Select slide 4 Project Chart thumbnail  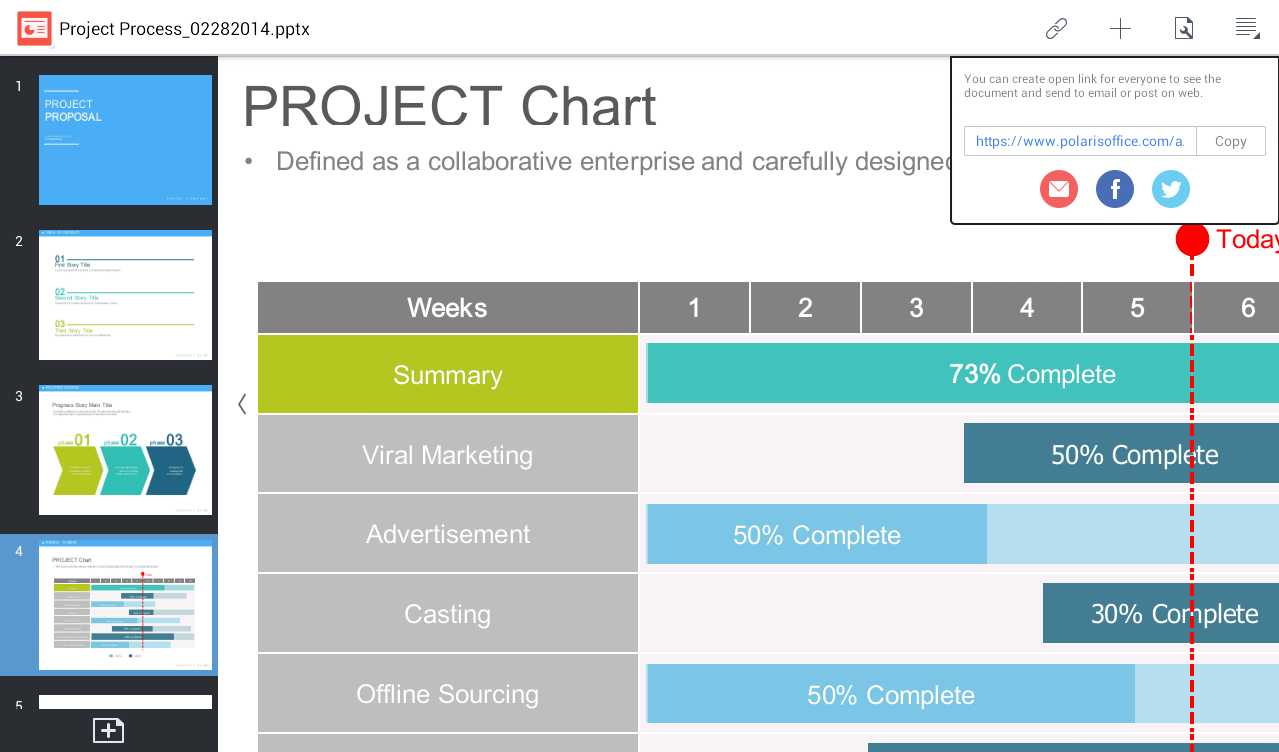pyautogui.click(x=125, y=605)
